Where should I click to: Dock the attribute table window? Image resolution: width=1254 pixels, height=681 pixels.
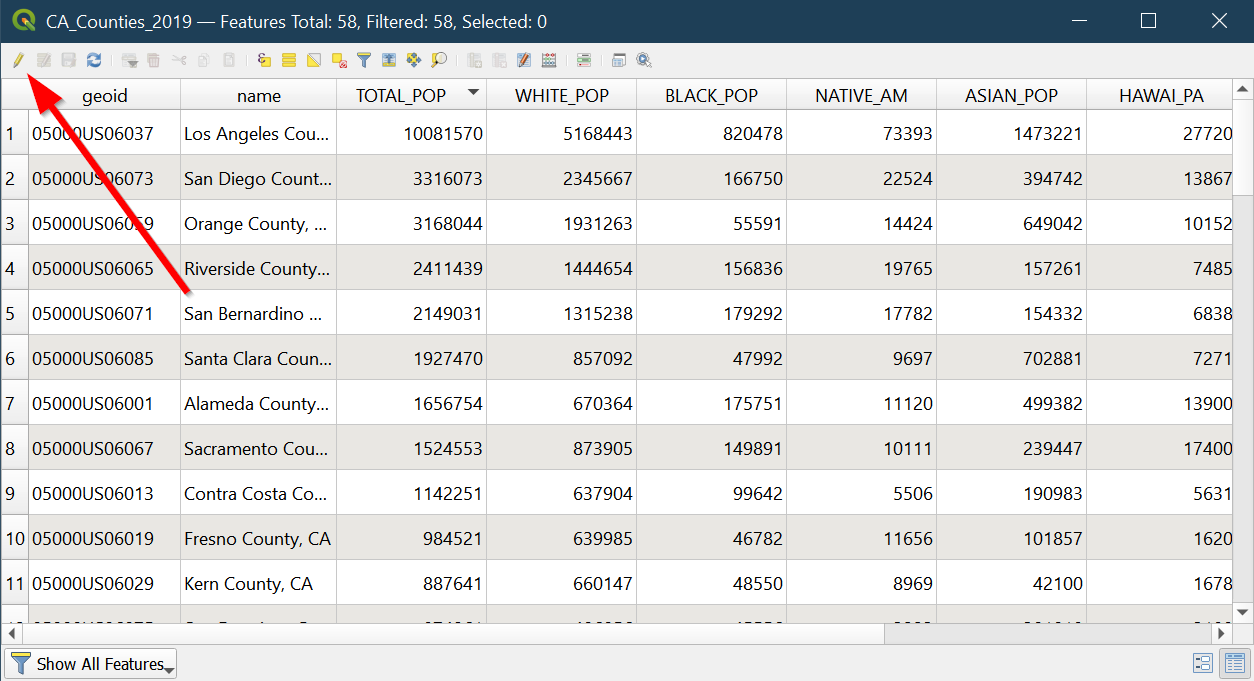[x=619, y=60]
